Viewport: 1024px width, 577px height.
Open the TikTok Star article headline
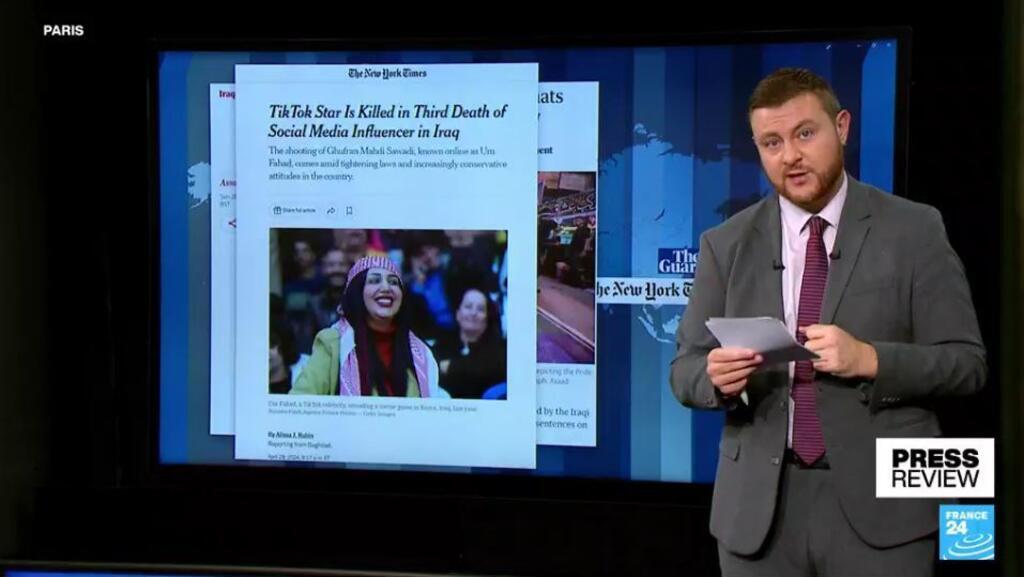387,121
